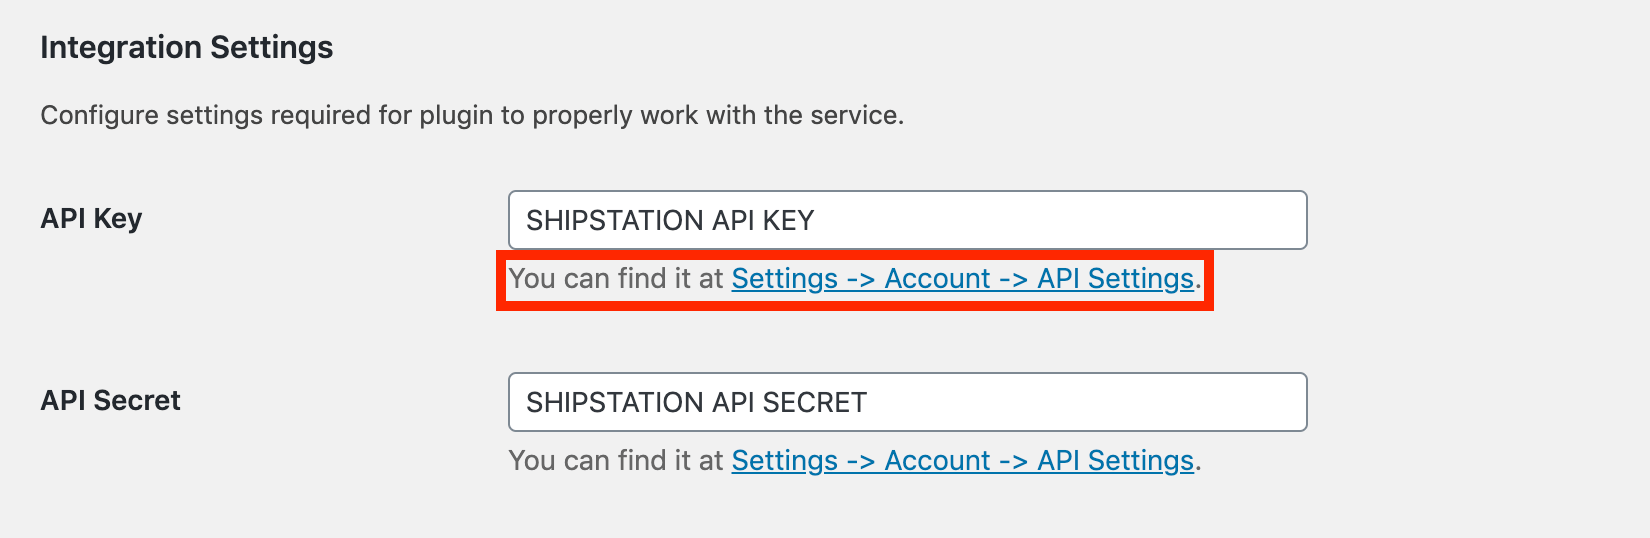
Task: Click 'API Settings' in the API Secret help link
Action: (1115, 461)
